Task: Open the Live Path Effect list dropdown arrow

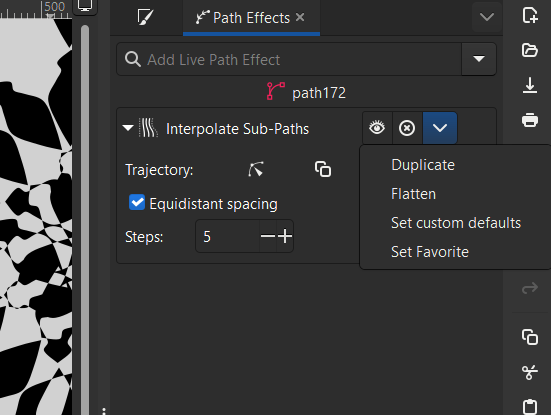Action: click(x=479, y=59)
